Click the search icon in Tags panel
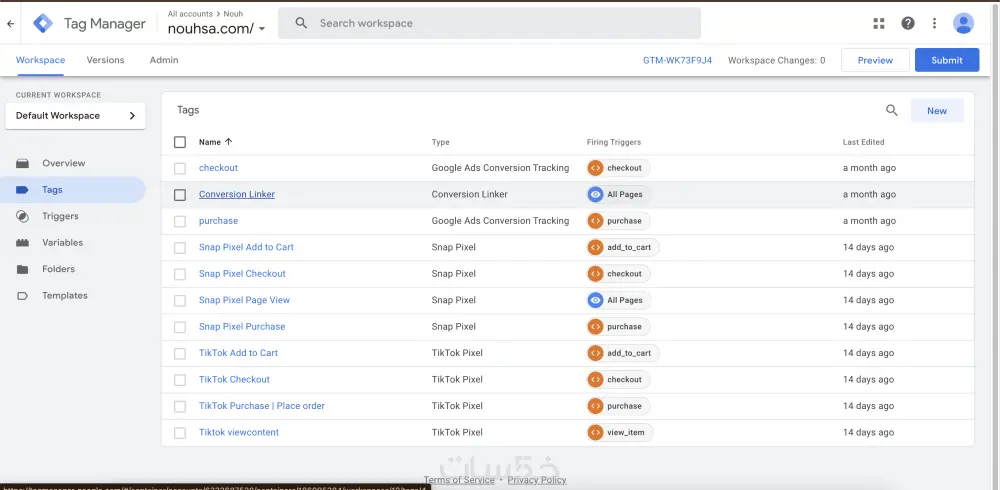This screenshot has height=490, width=1000. (x=892, y=111)
